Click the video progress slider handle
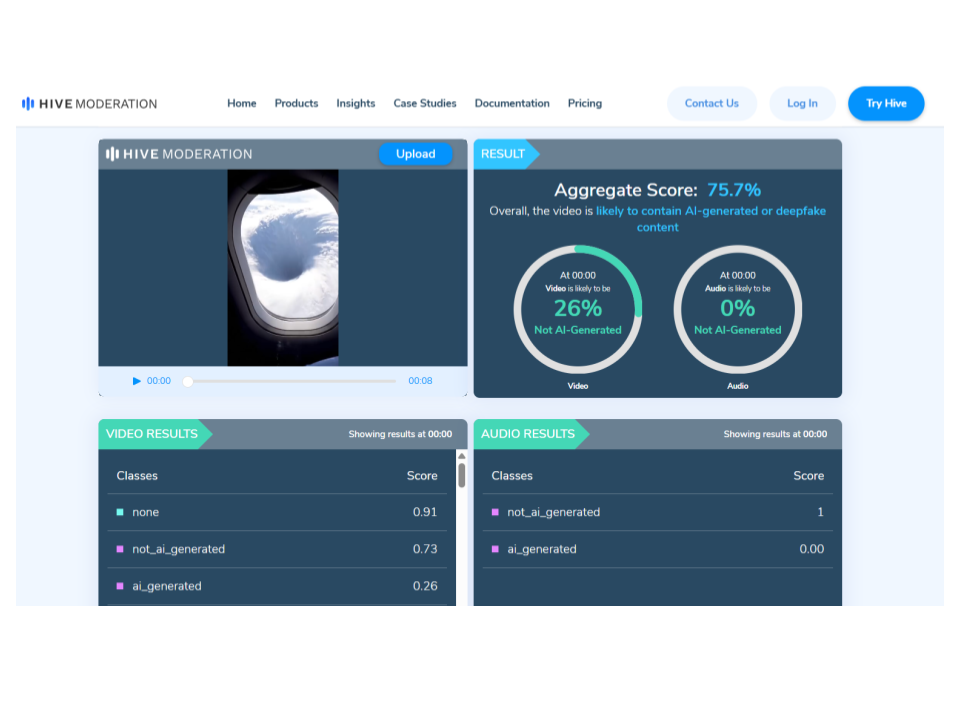The height and width of the screenshot is (720, 960). [188, 381]
